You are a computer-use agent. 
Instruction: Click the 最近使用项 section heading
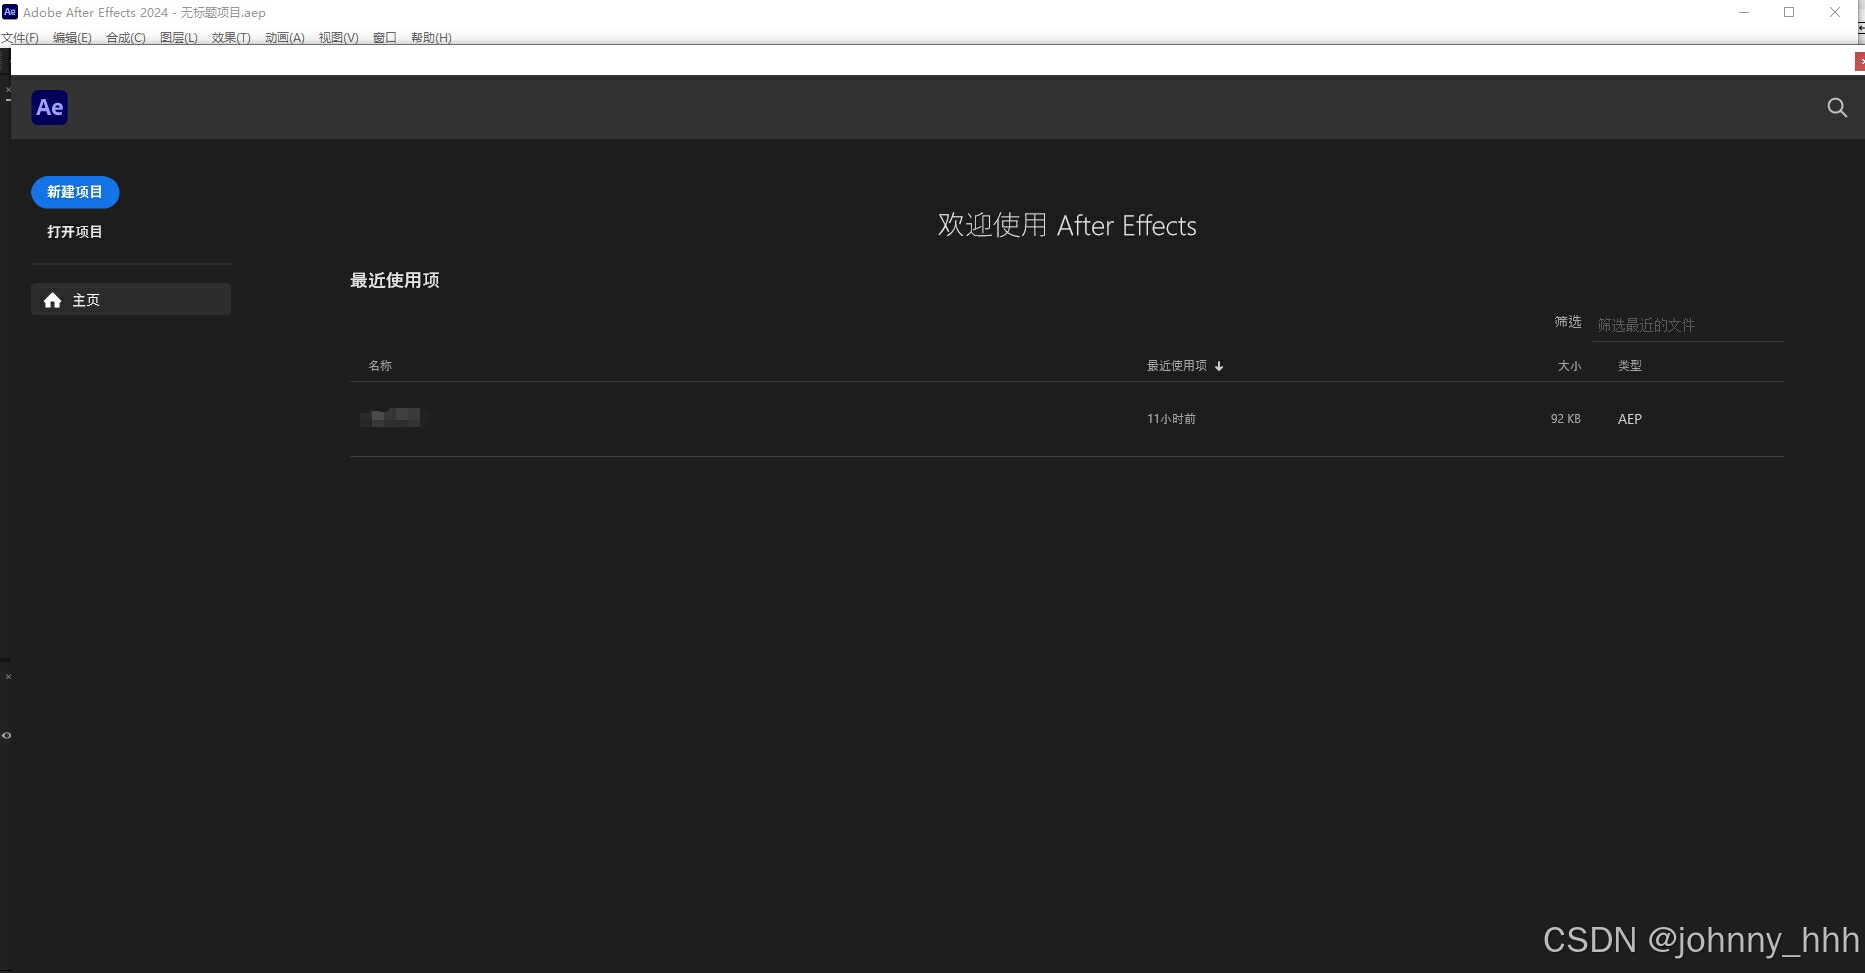pos(395,280)
